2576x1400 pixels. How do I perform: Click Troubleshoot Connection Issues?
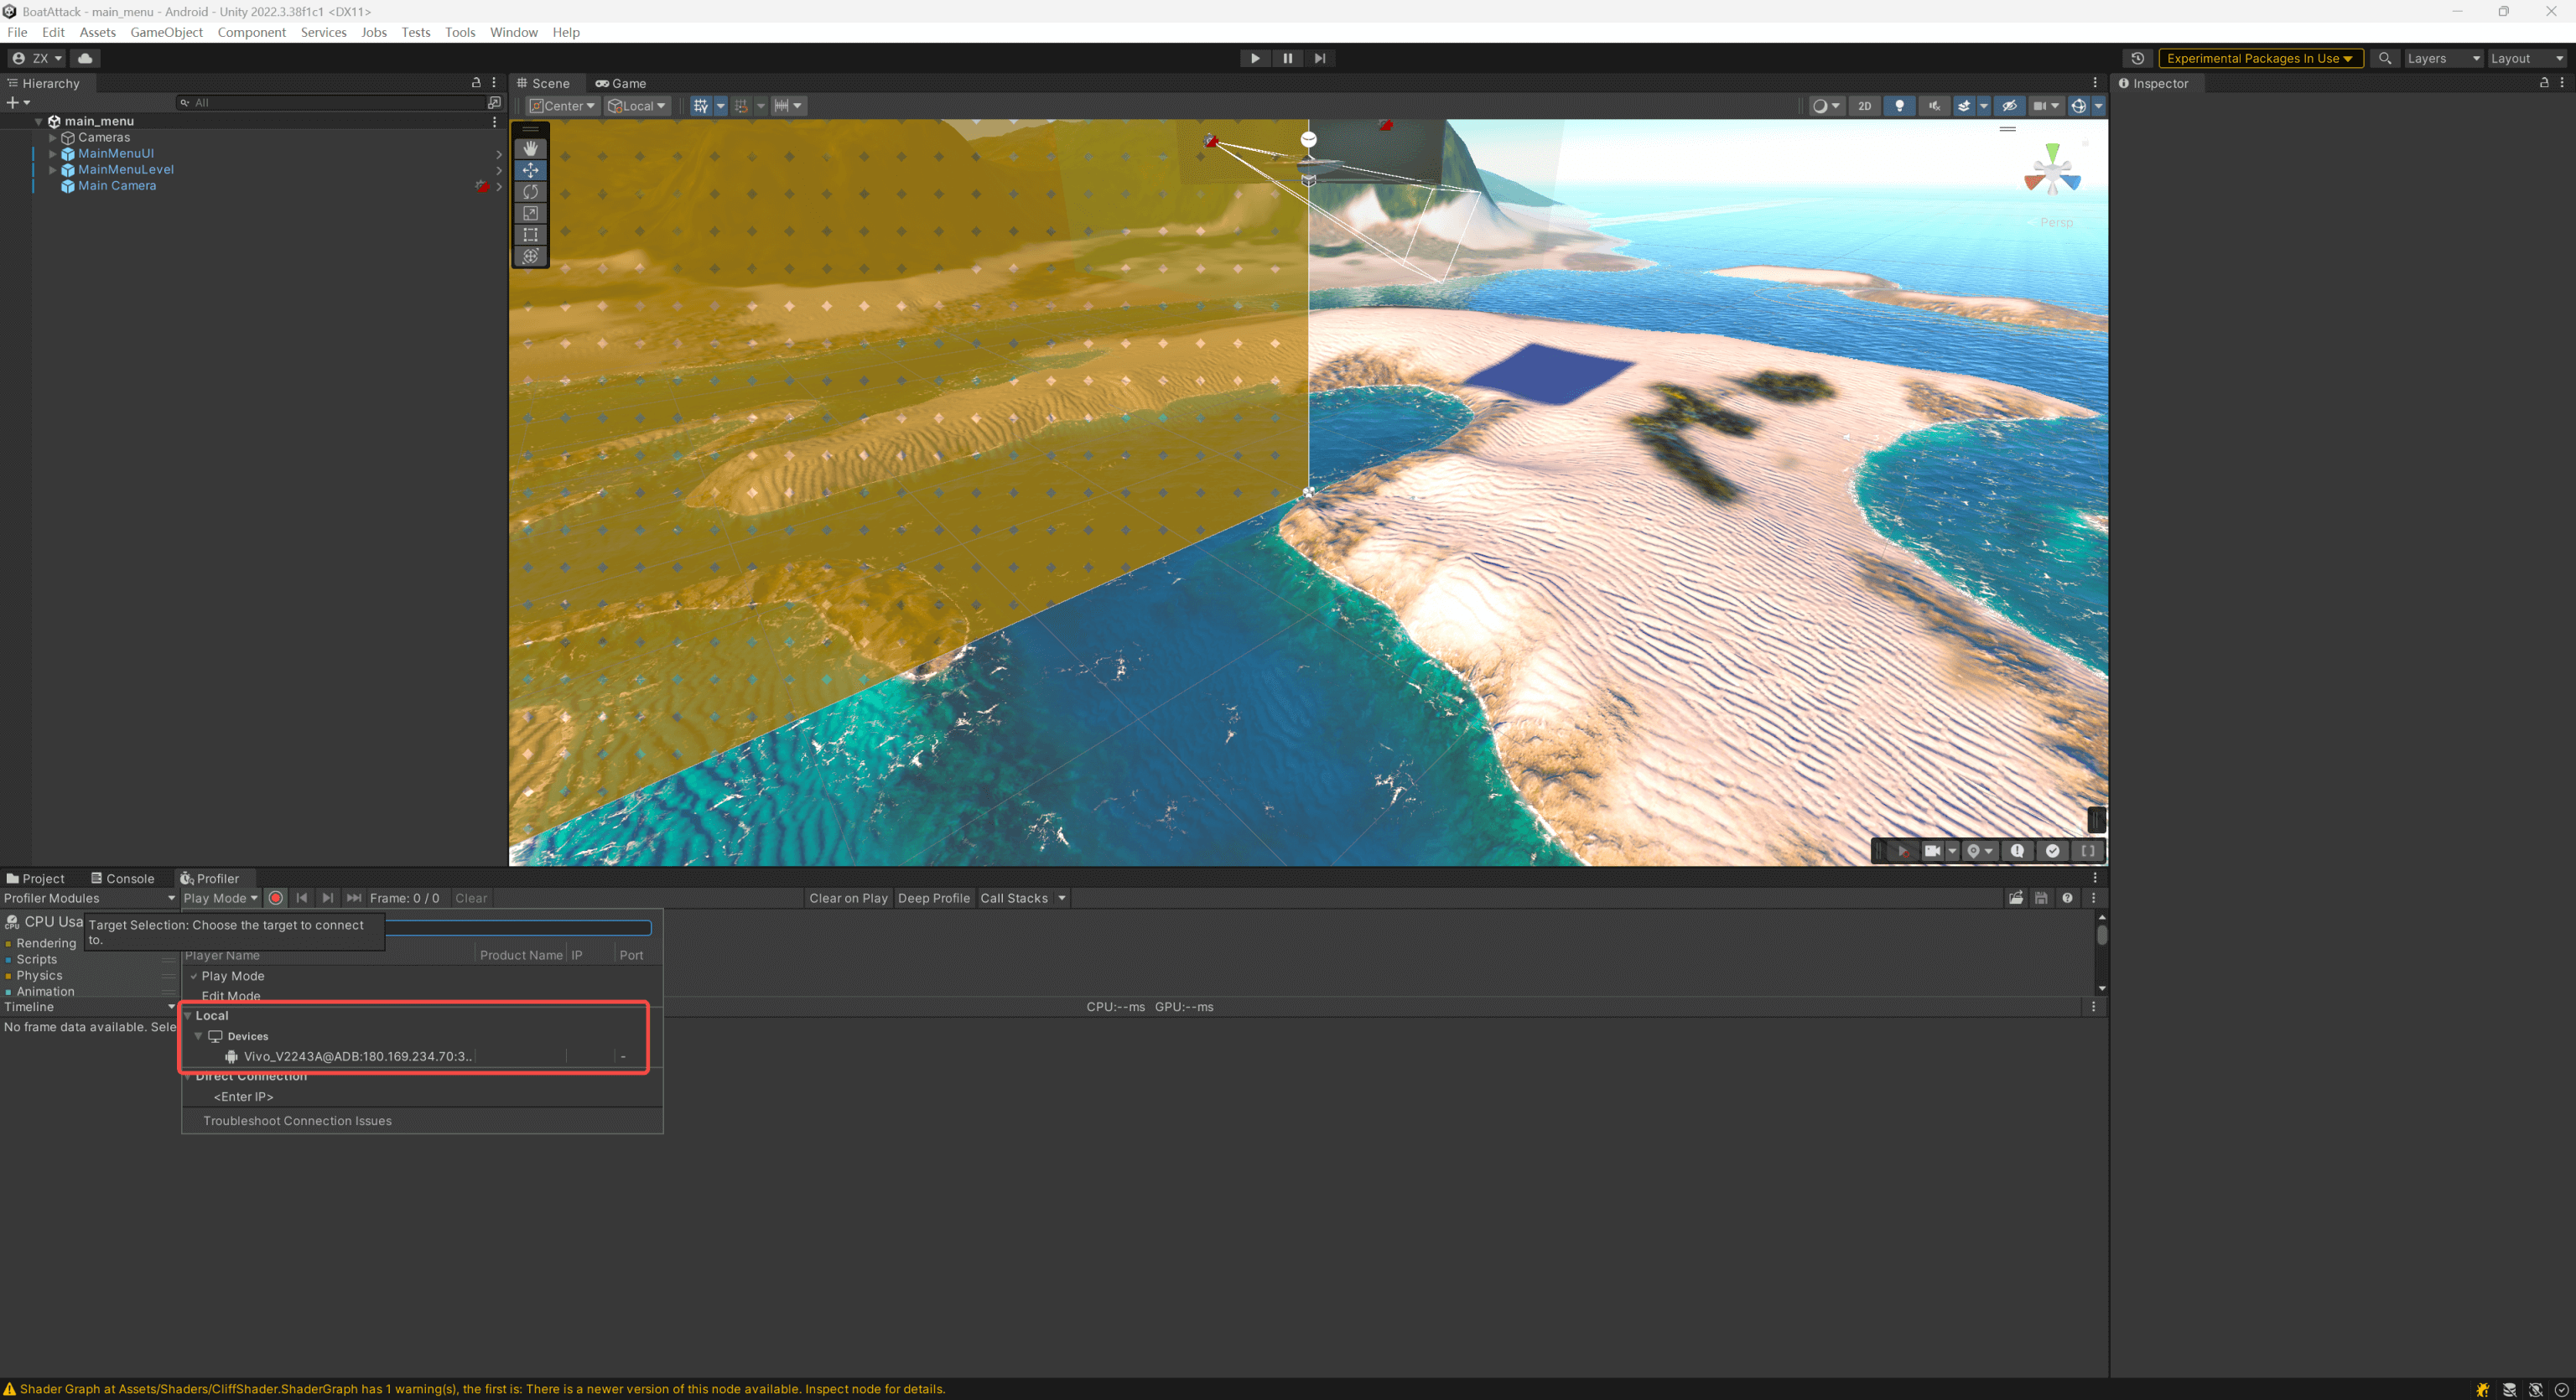coord(297,1121)
